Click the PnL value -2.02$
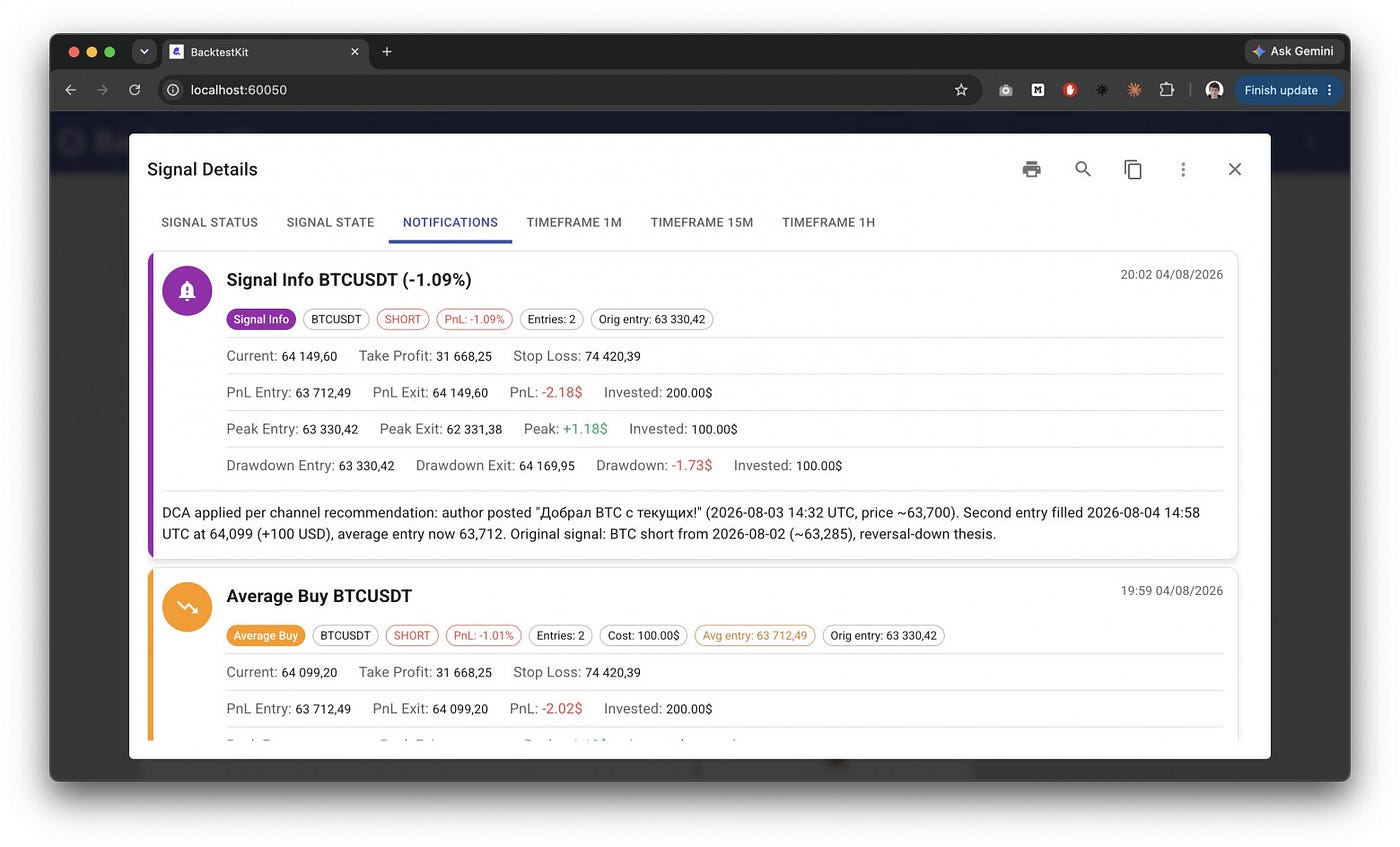Image resolution: width=1400 pixels, height=847 pixels. coord(561,709)
